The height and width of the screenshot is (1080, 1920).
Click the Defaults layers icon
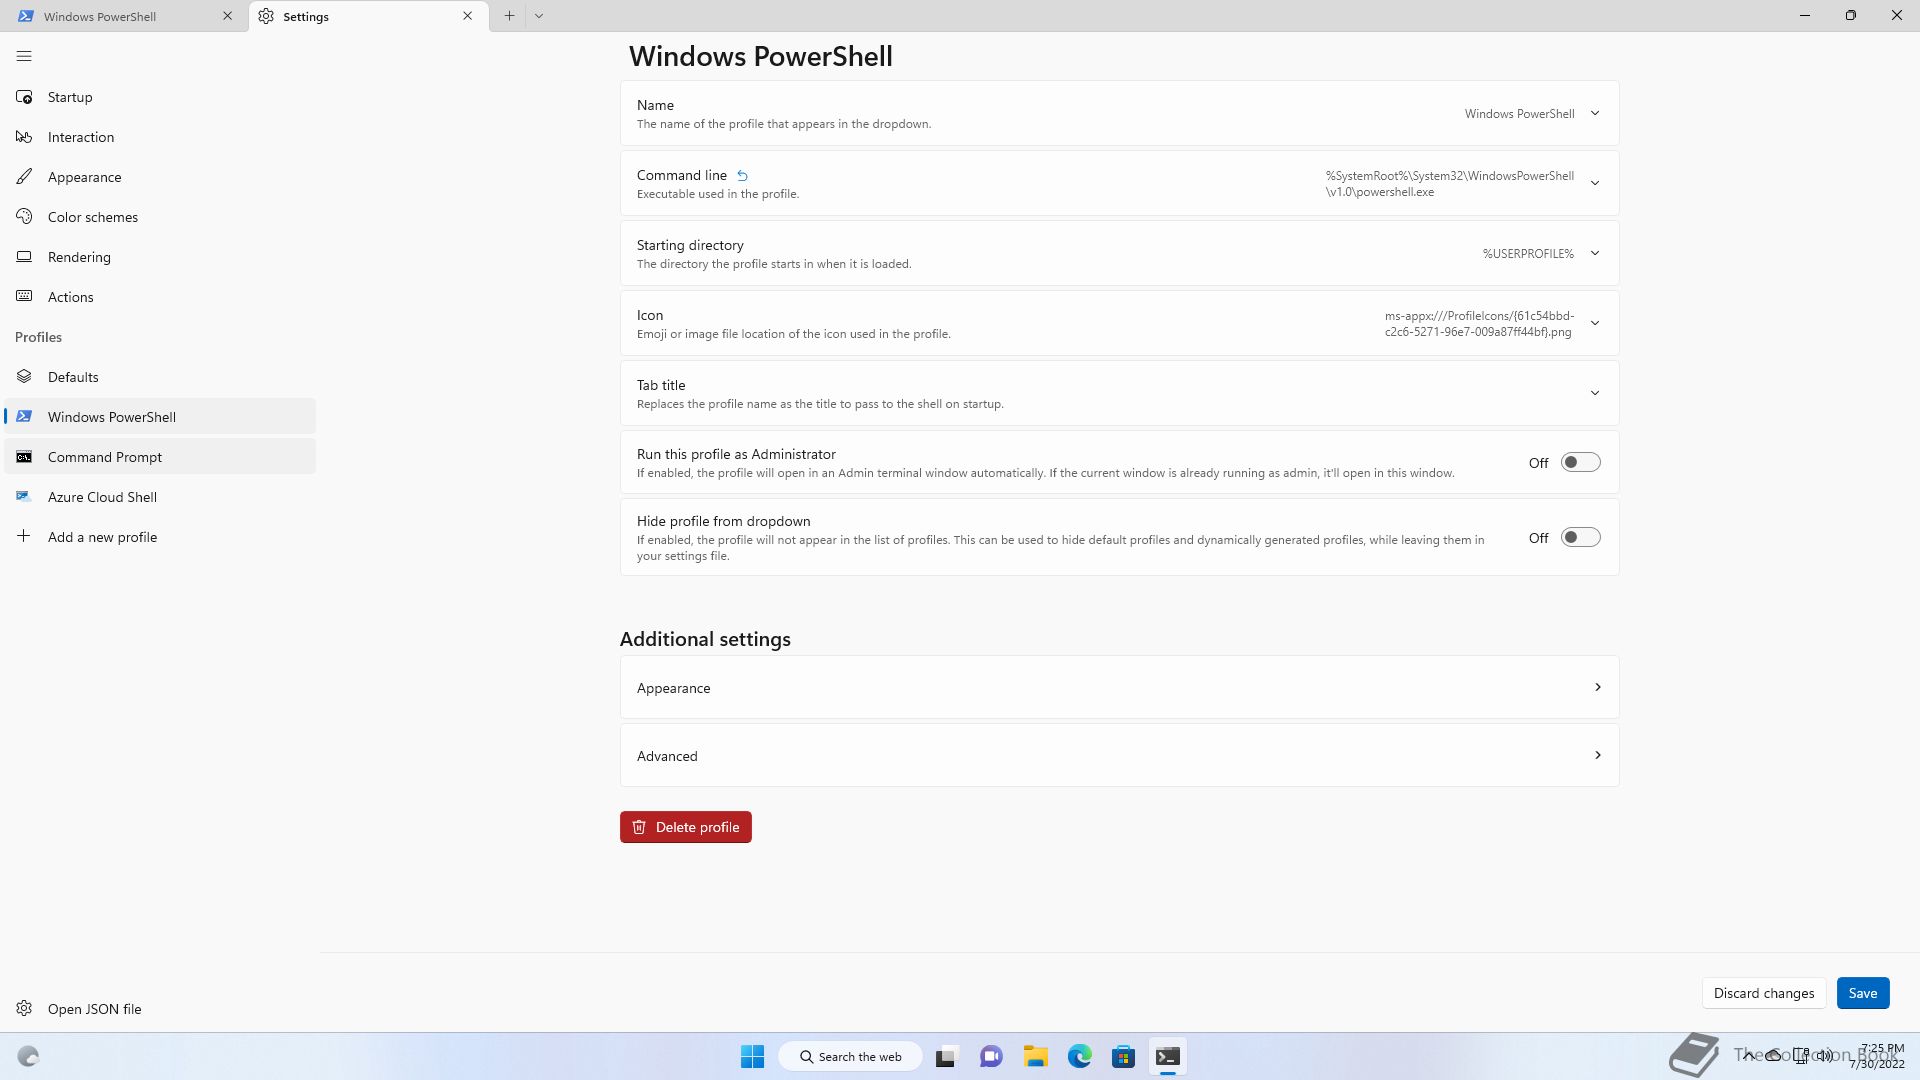(24, 377)
